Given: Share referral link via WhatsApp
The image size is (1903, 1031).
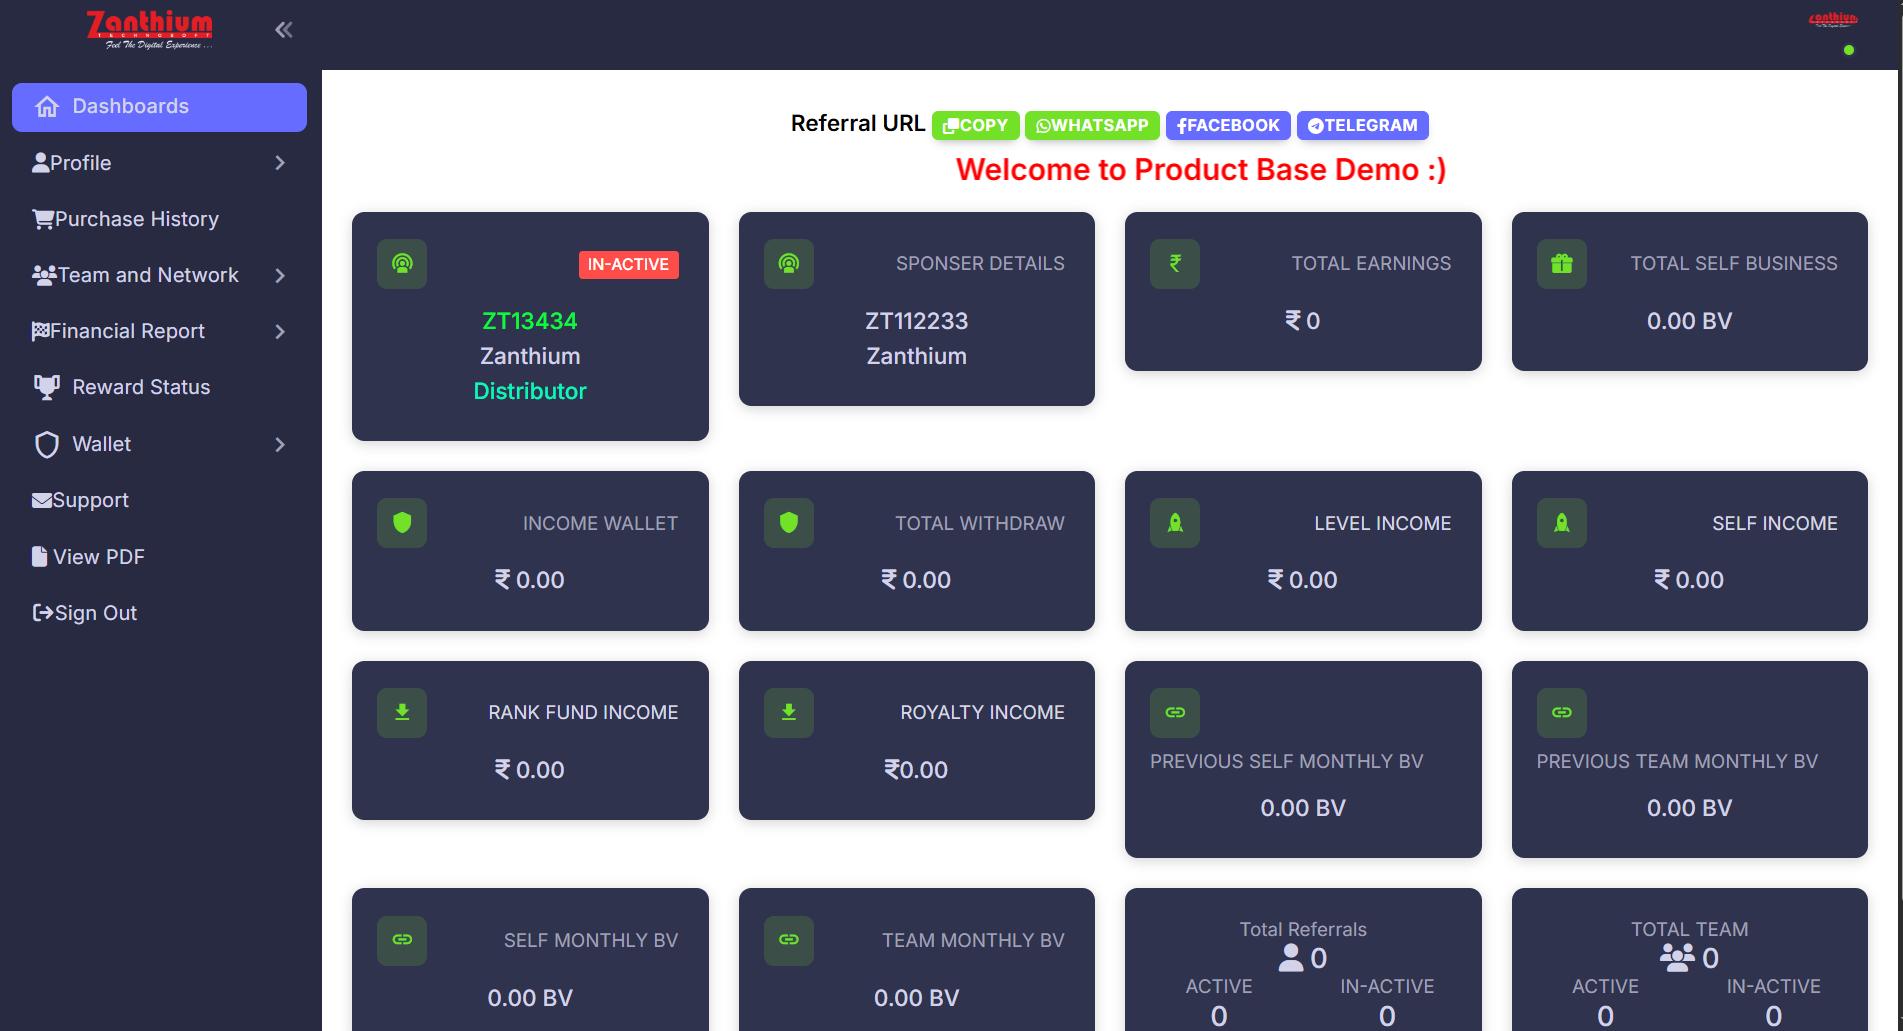Looking at the screenshot, I should click(1092, 125).
